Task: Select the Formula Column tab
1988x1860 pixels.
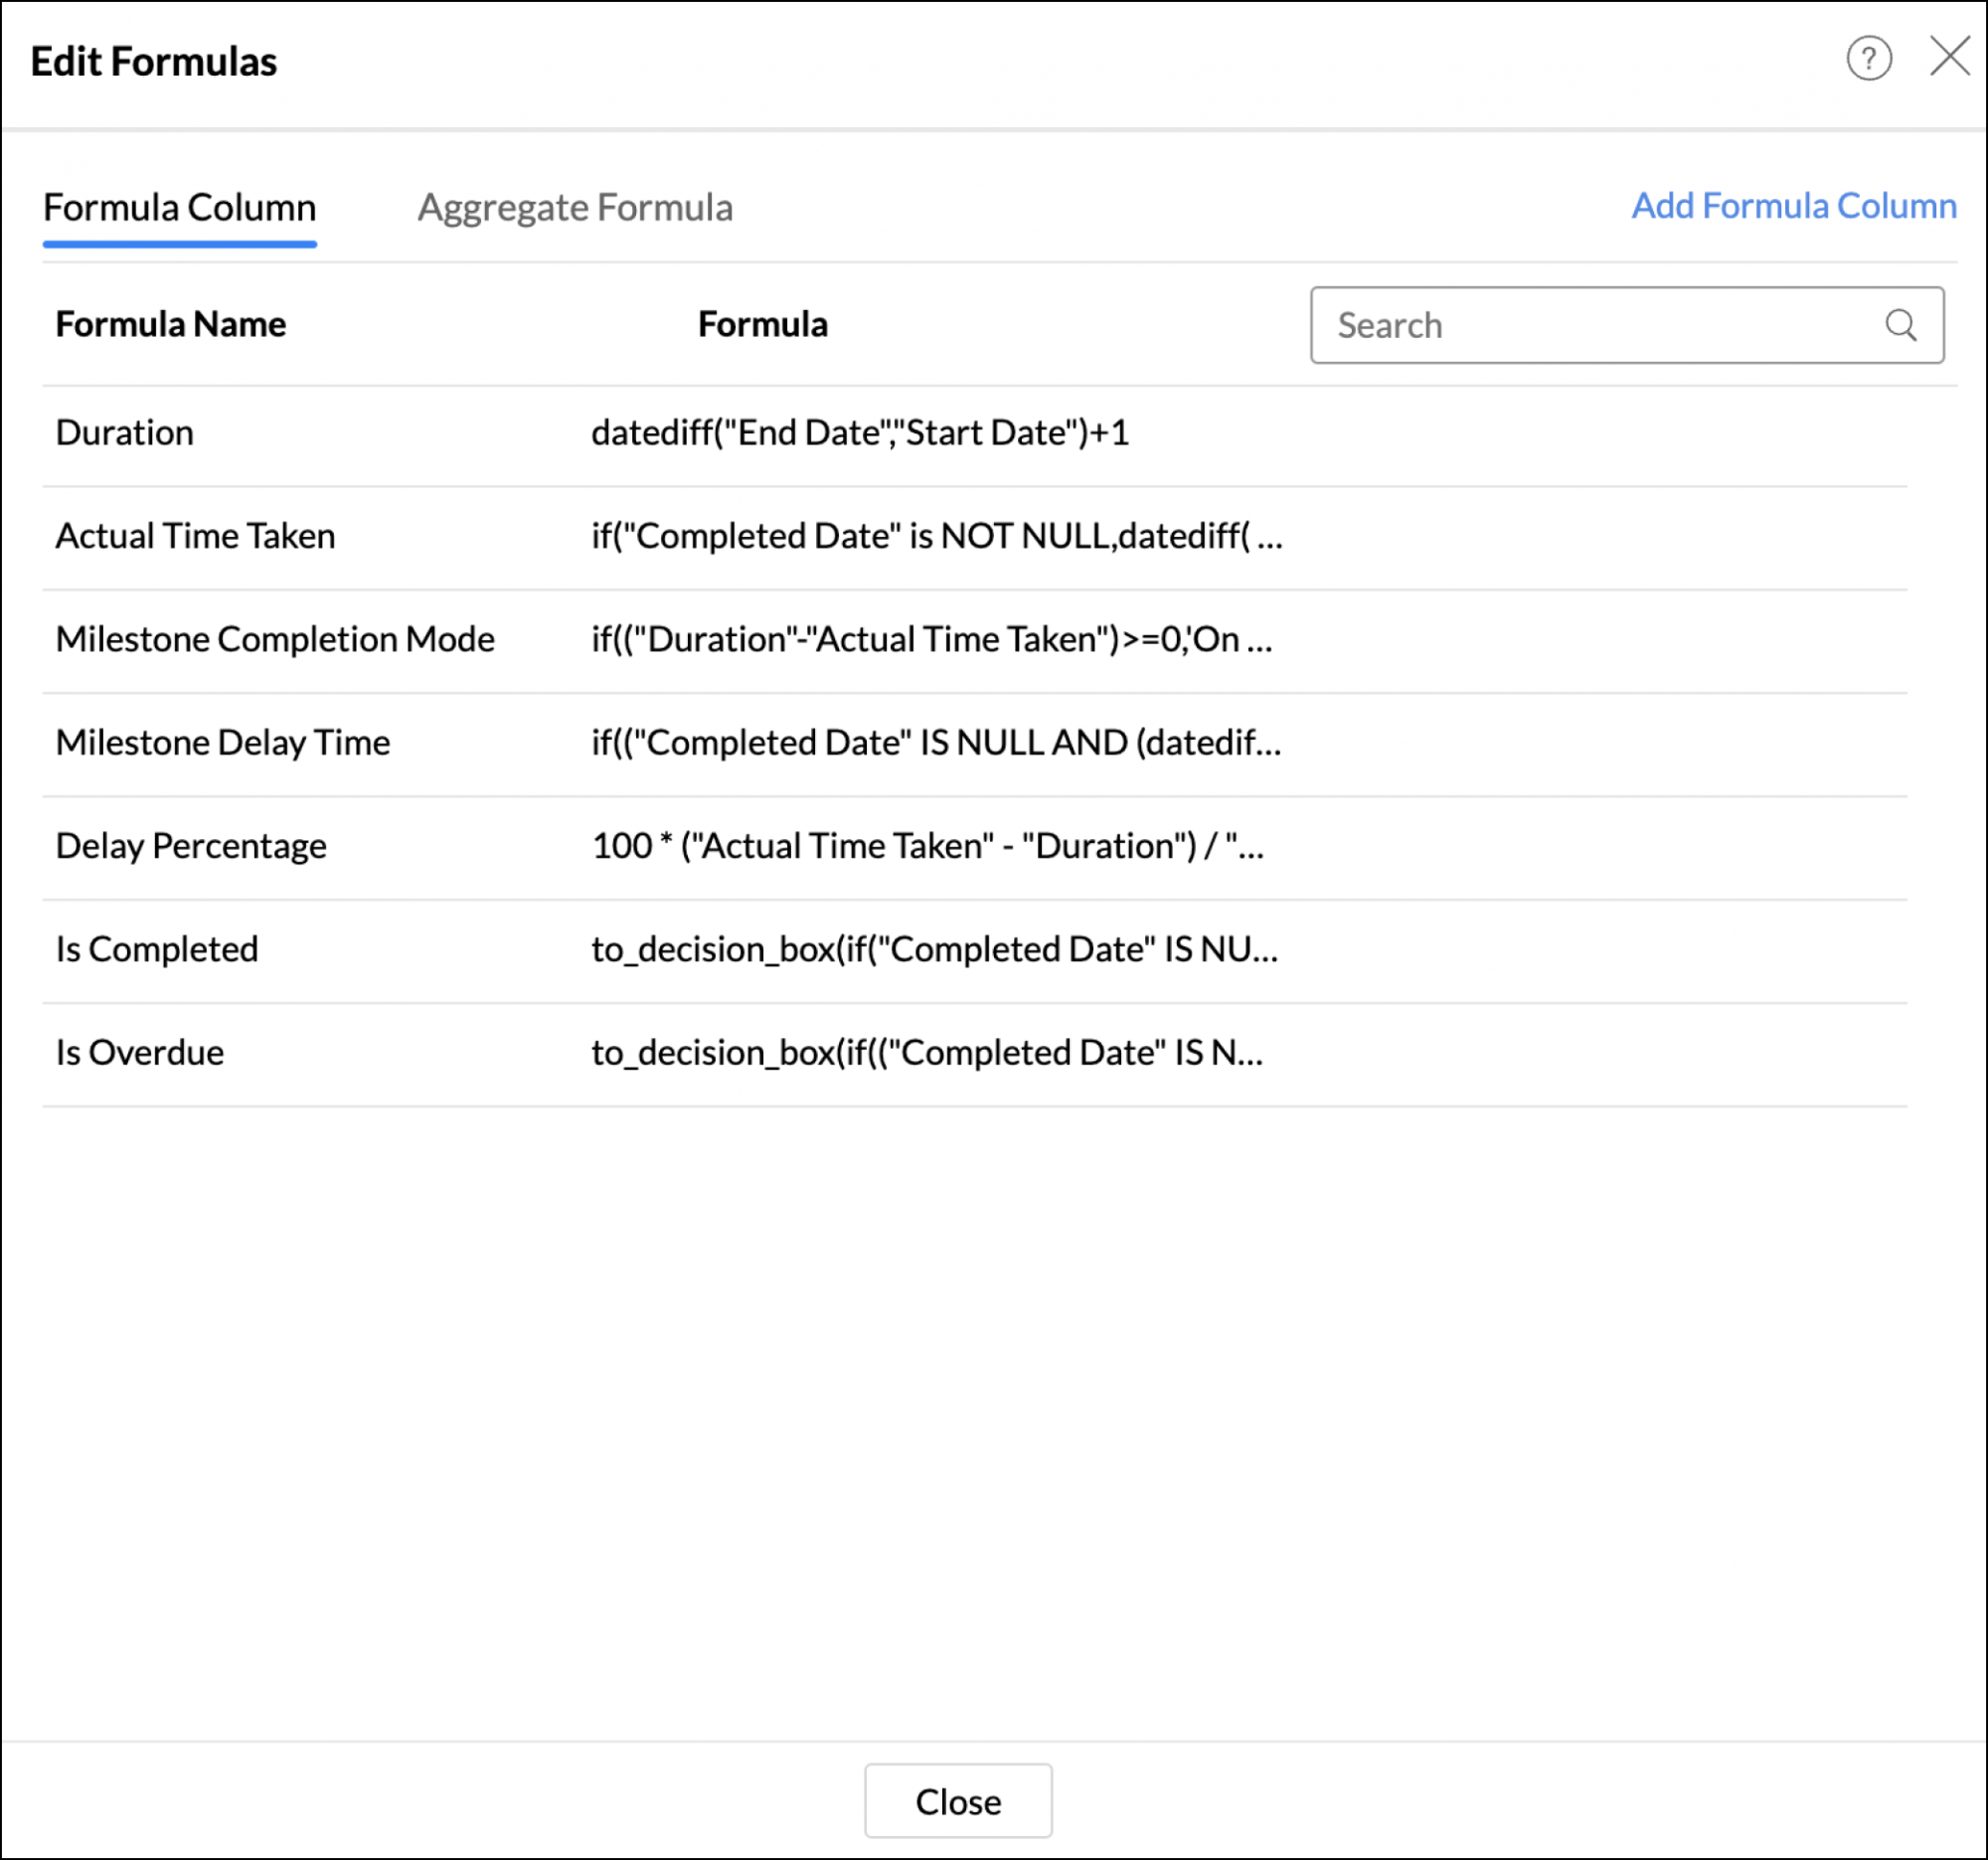Action: click(x=179, y=208)
